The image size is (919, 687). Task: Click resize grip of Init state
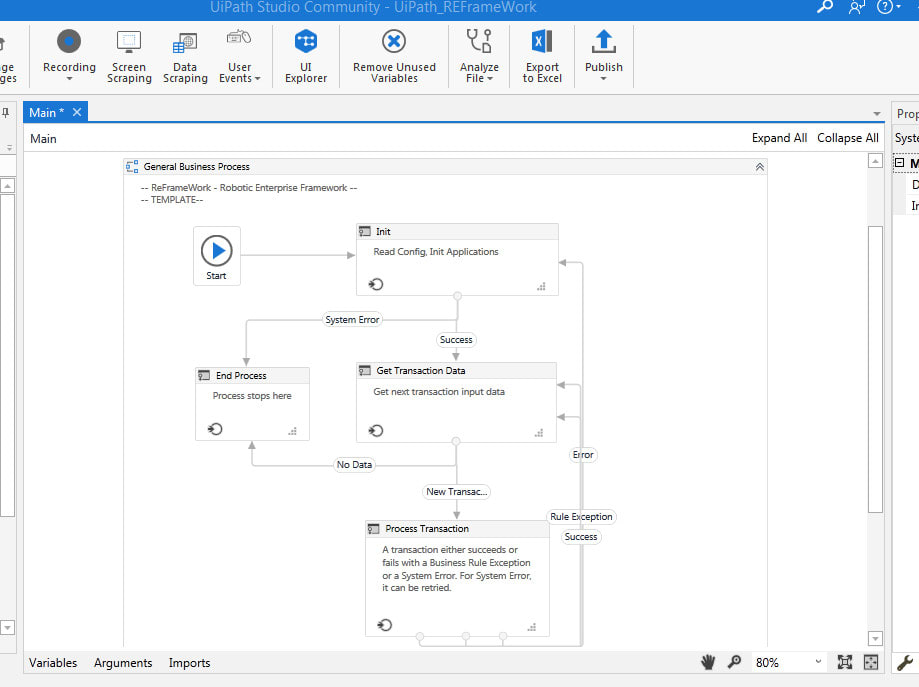[541, 287]
